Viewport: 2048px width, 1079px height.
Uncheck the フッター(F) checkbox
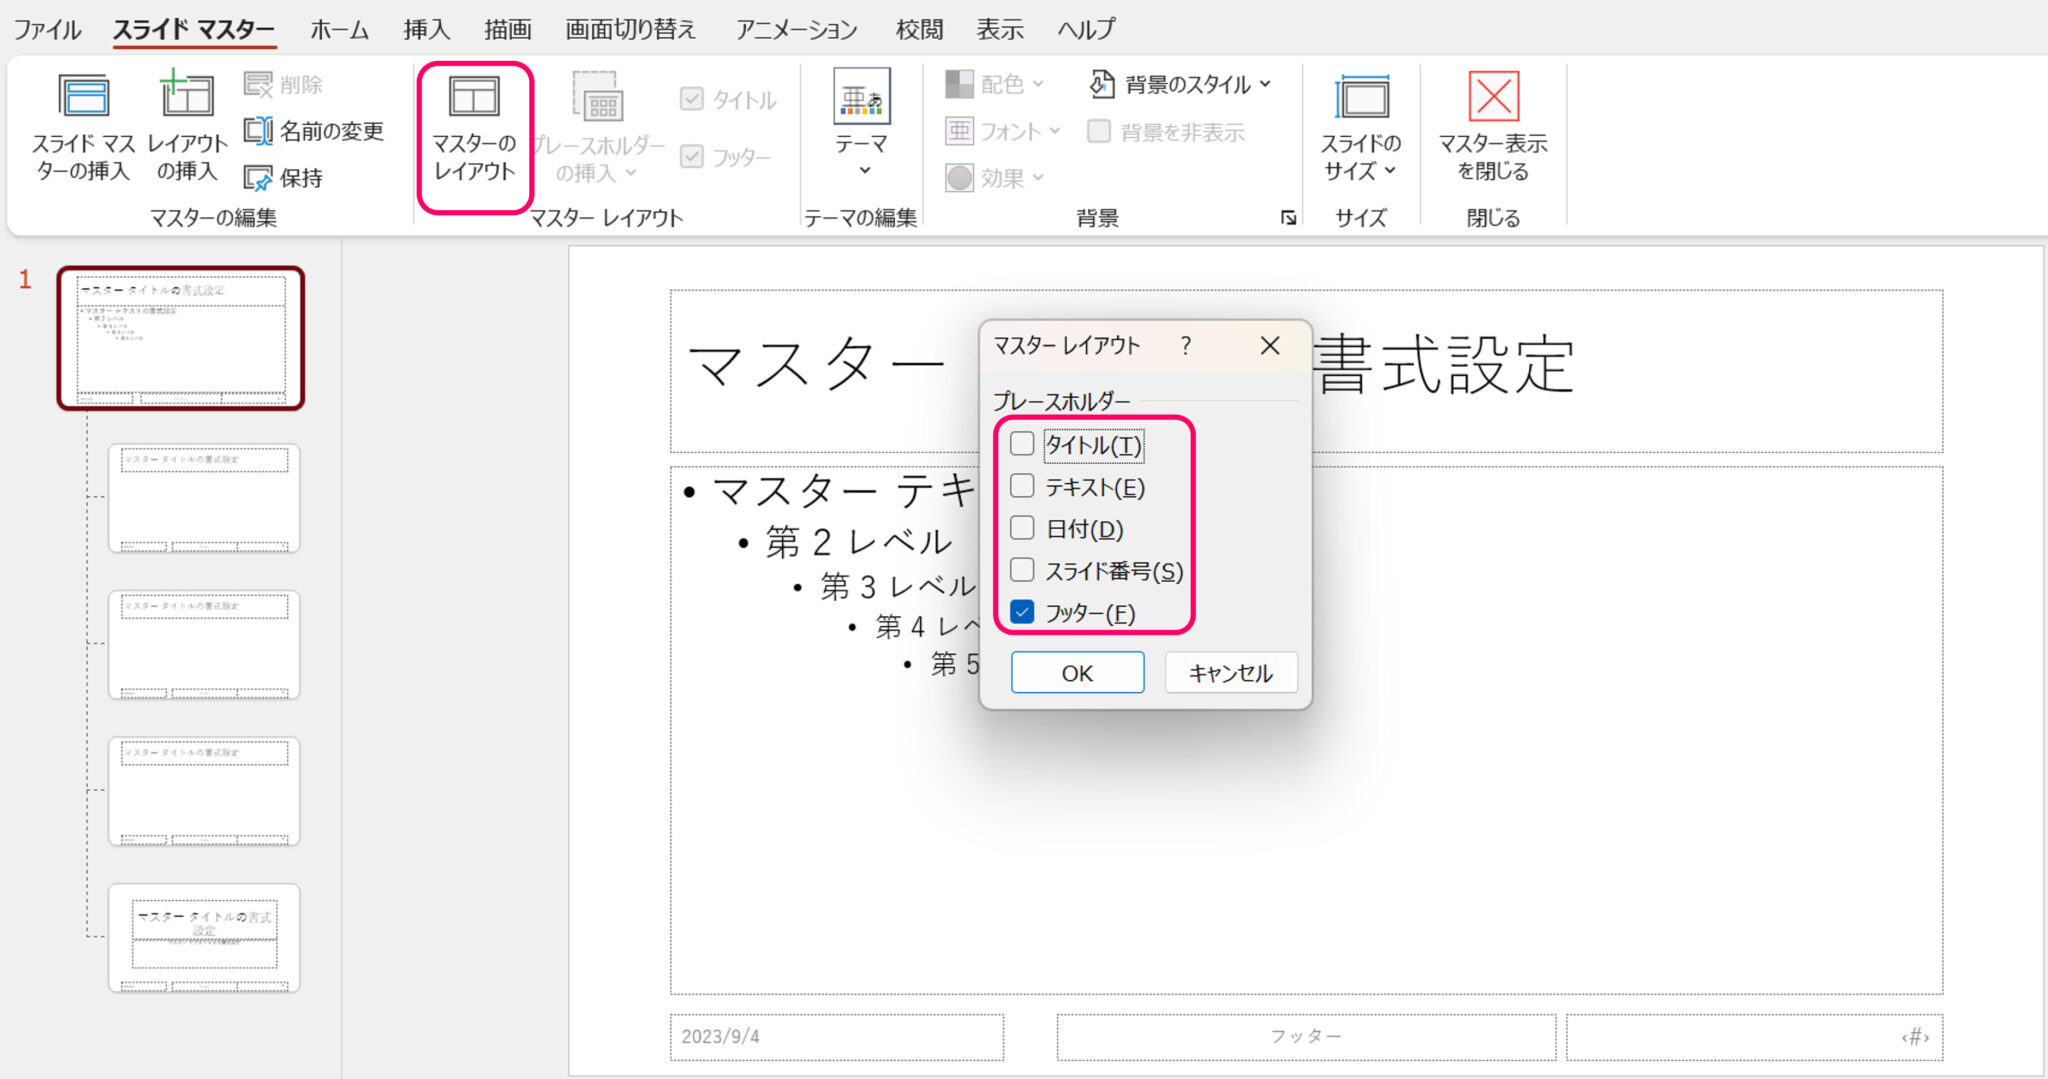coord(1022,612)
